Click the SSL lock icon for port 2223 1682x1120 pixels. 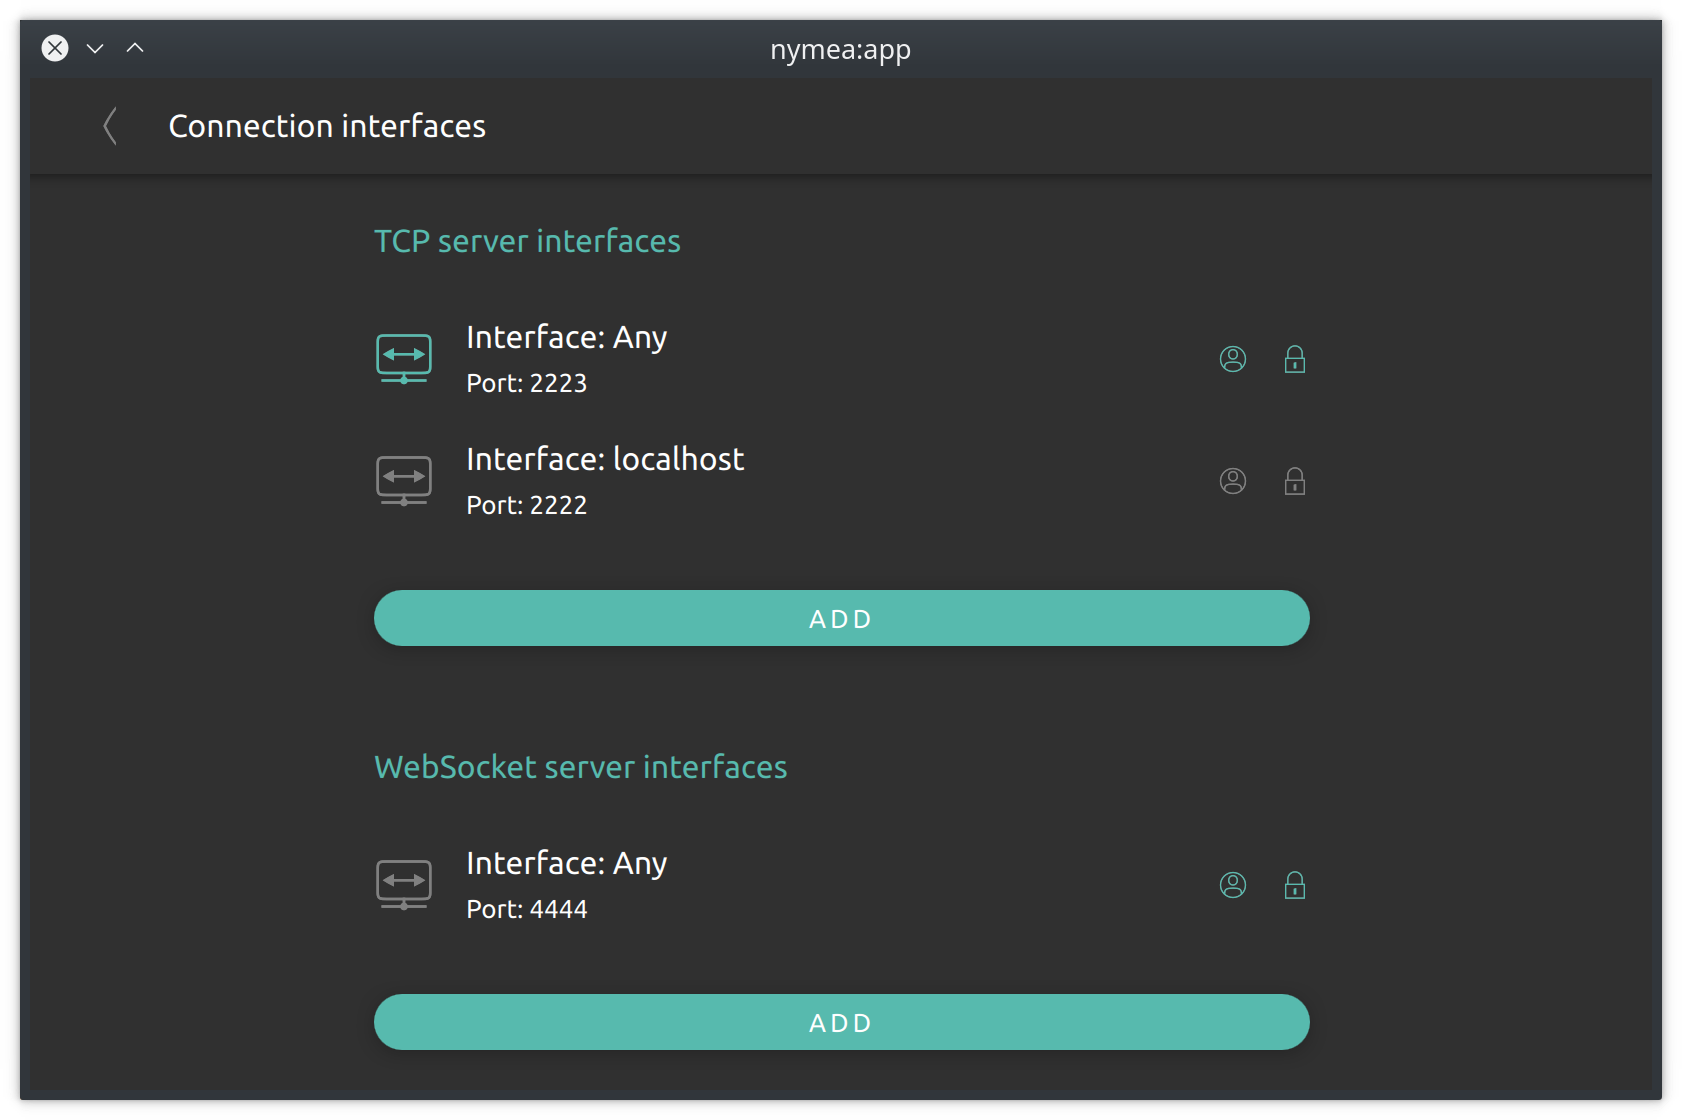[1294, 359]
